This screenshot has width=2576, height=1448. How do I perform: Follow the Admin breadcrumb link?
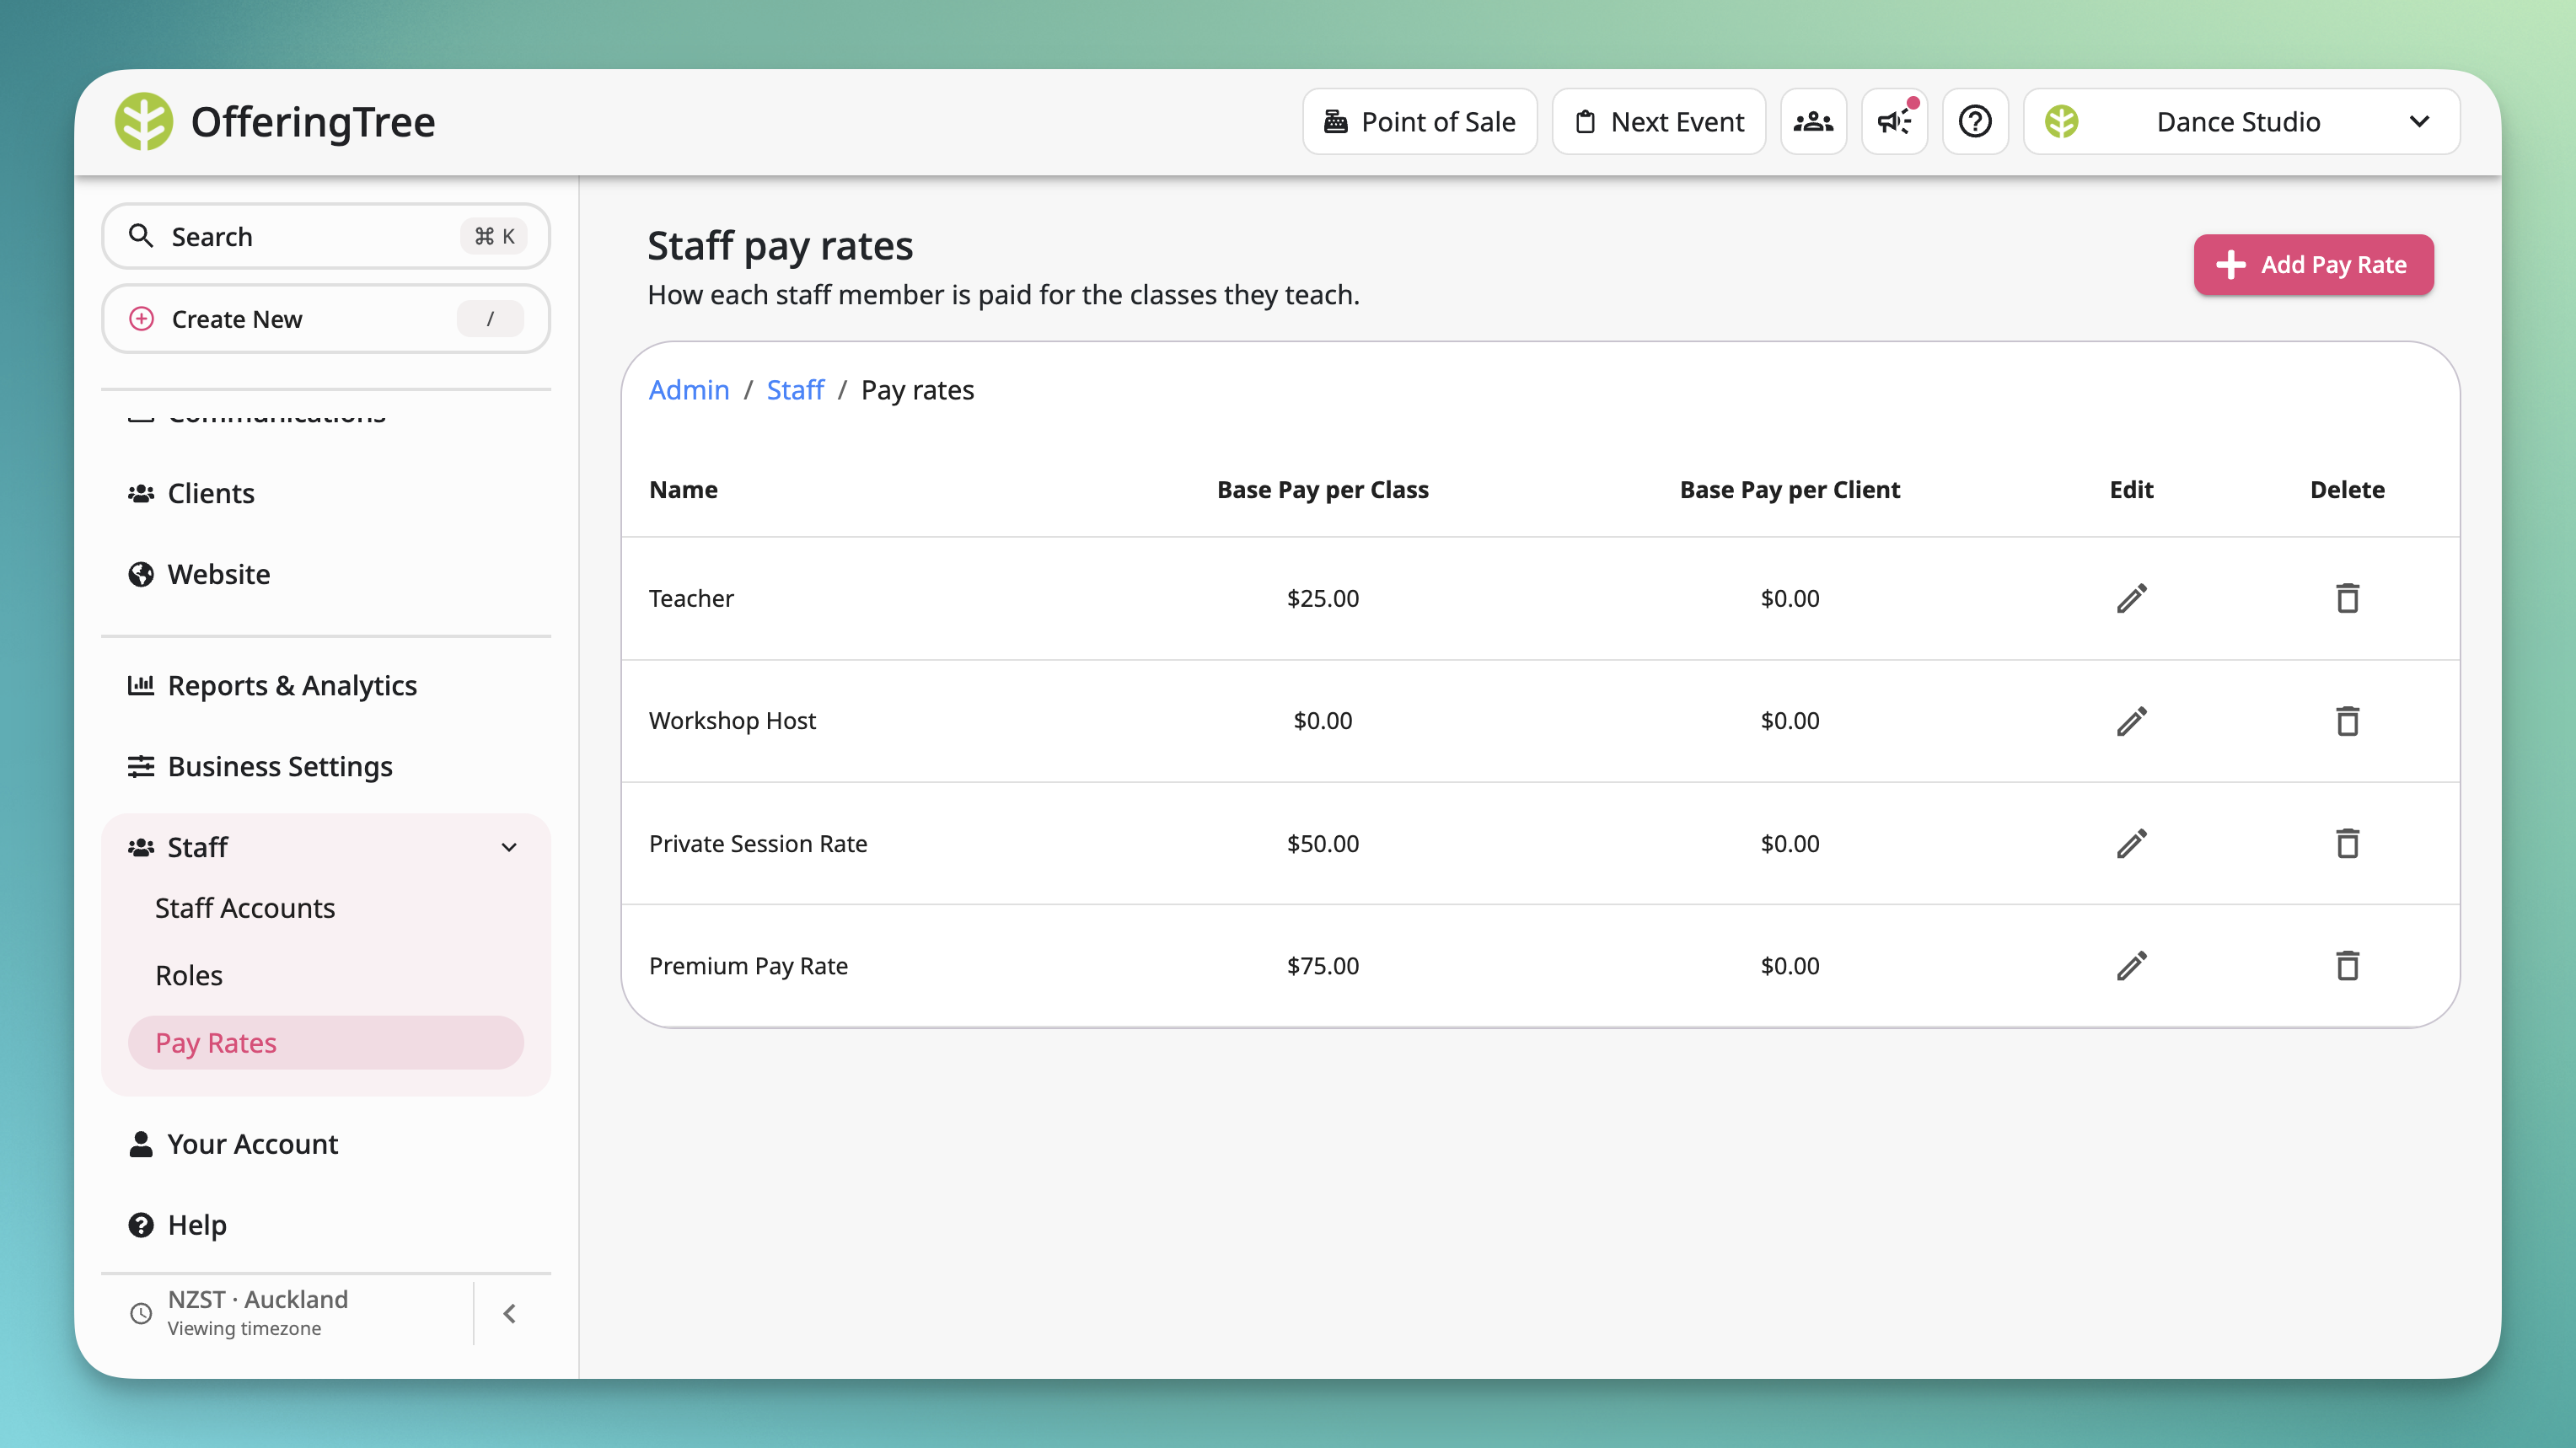click(x=689, y=390)
